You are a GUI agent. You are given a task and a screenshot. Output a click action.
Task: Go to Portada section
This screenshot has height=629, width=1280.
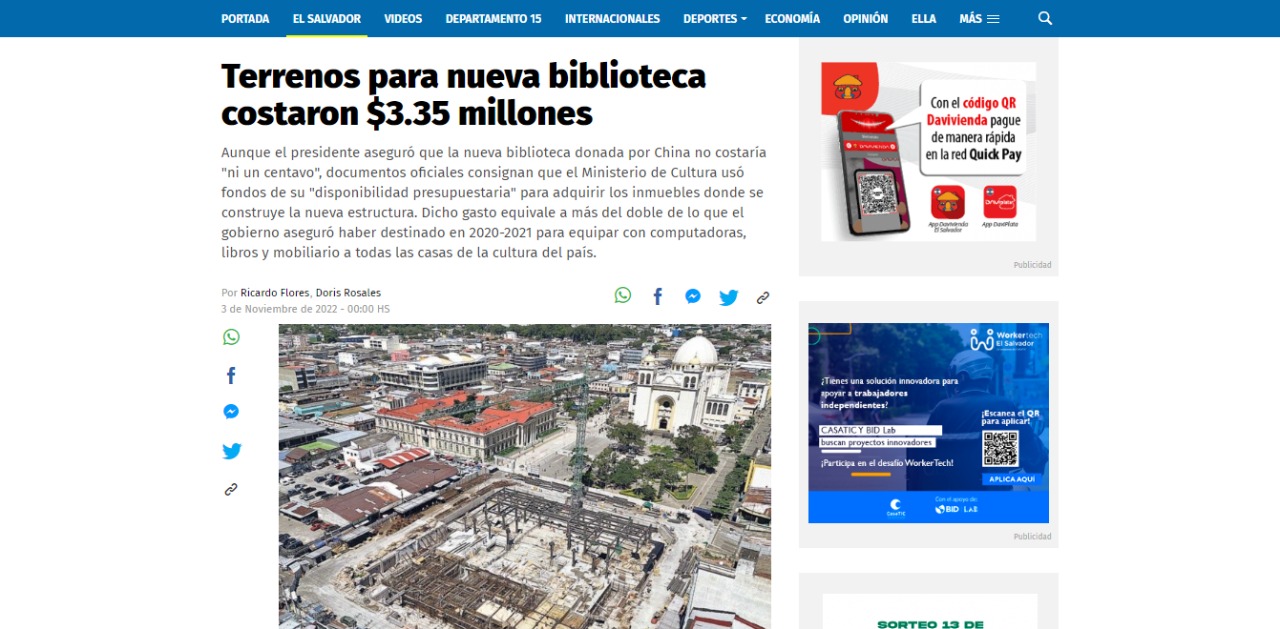pos(245,19)
